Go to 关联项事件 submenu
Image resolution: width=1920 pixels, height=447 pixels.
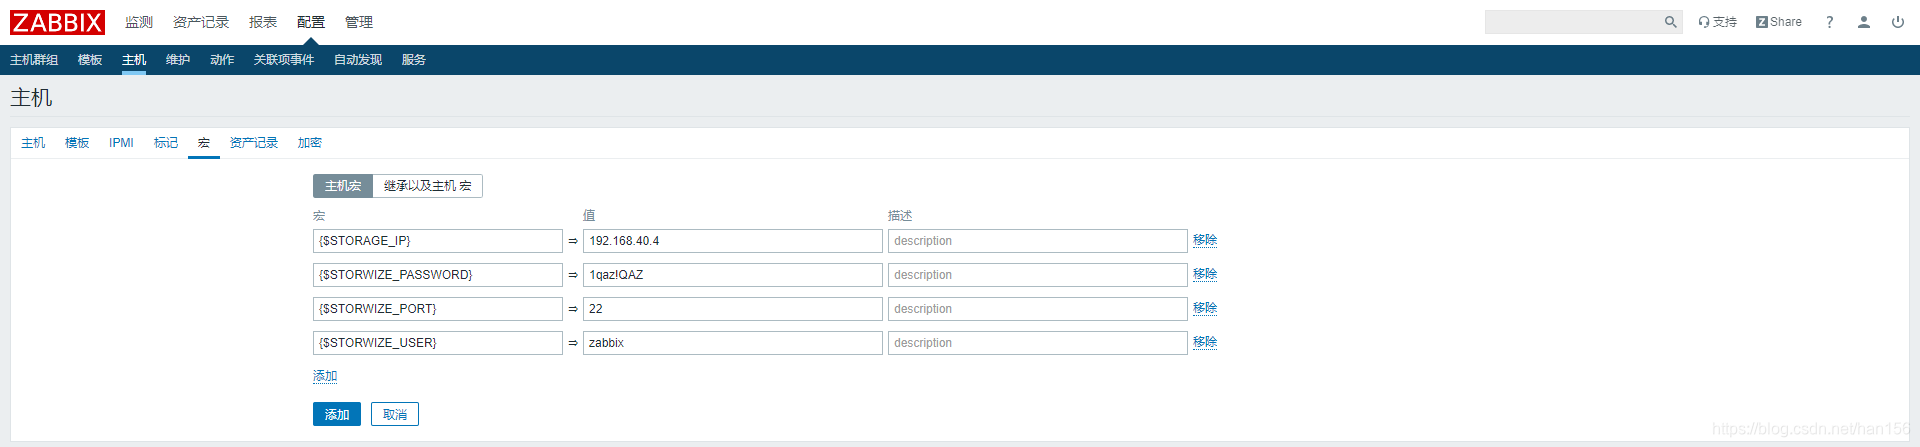[x=284, y=60]
